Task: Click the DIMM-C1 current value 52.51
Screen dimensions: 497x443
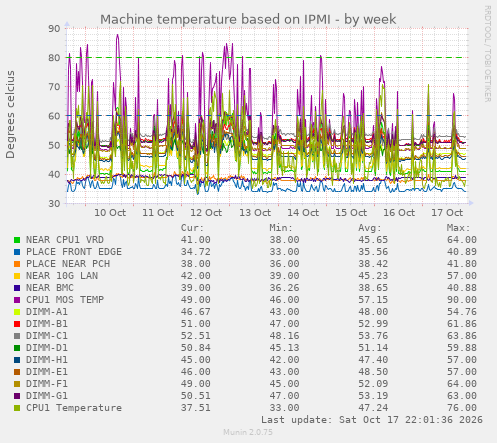Action: pyautogui.click(x=196, y=336)
